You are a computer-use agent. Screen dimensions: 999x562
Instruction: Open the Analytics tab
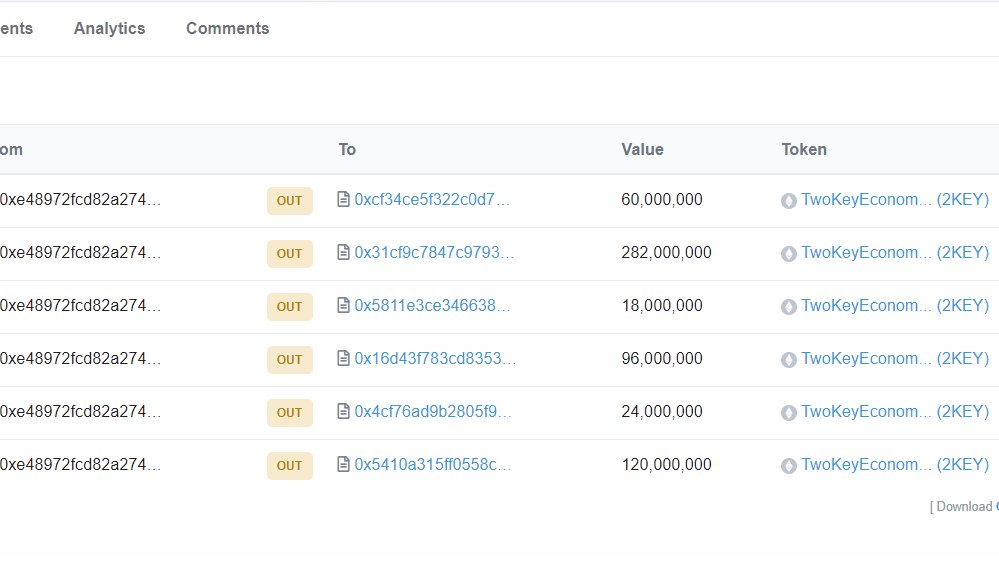click(110, 29)
